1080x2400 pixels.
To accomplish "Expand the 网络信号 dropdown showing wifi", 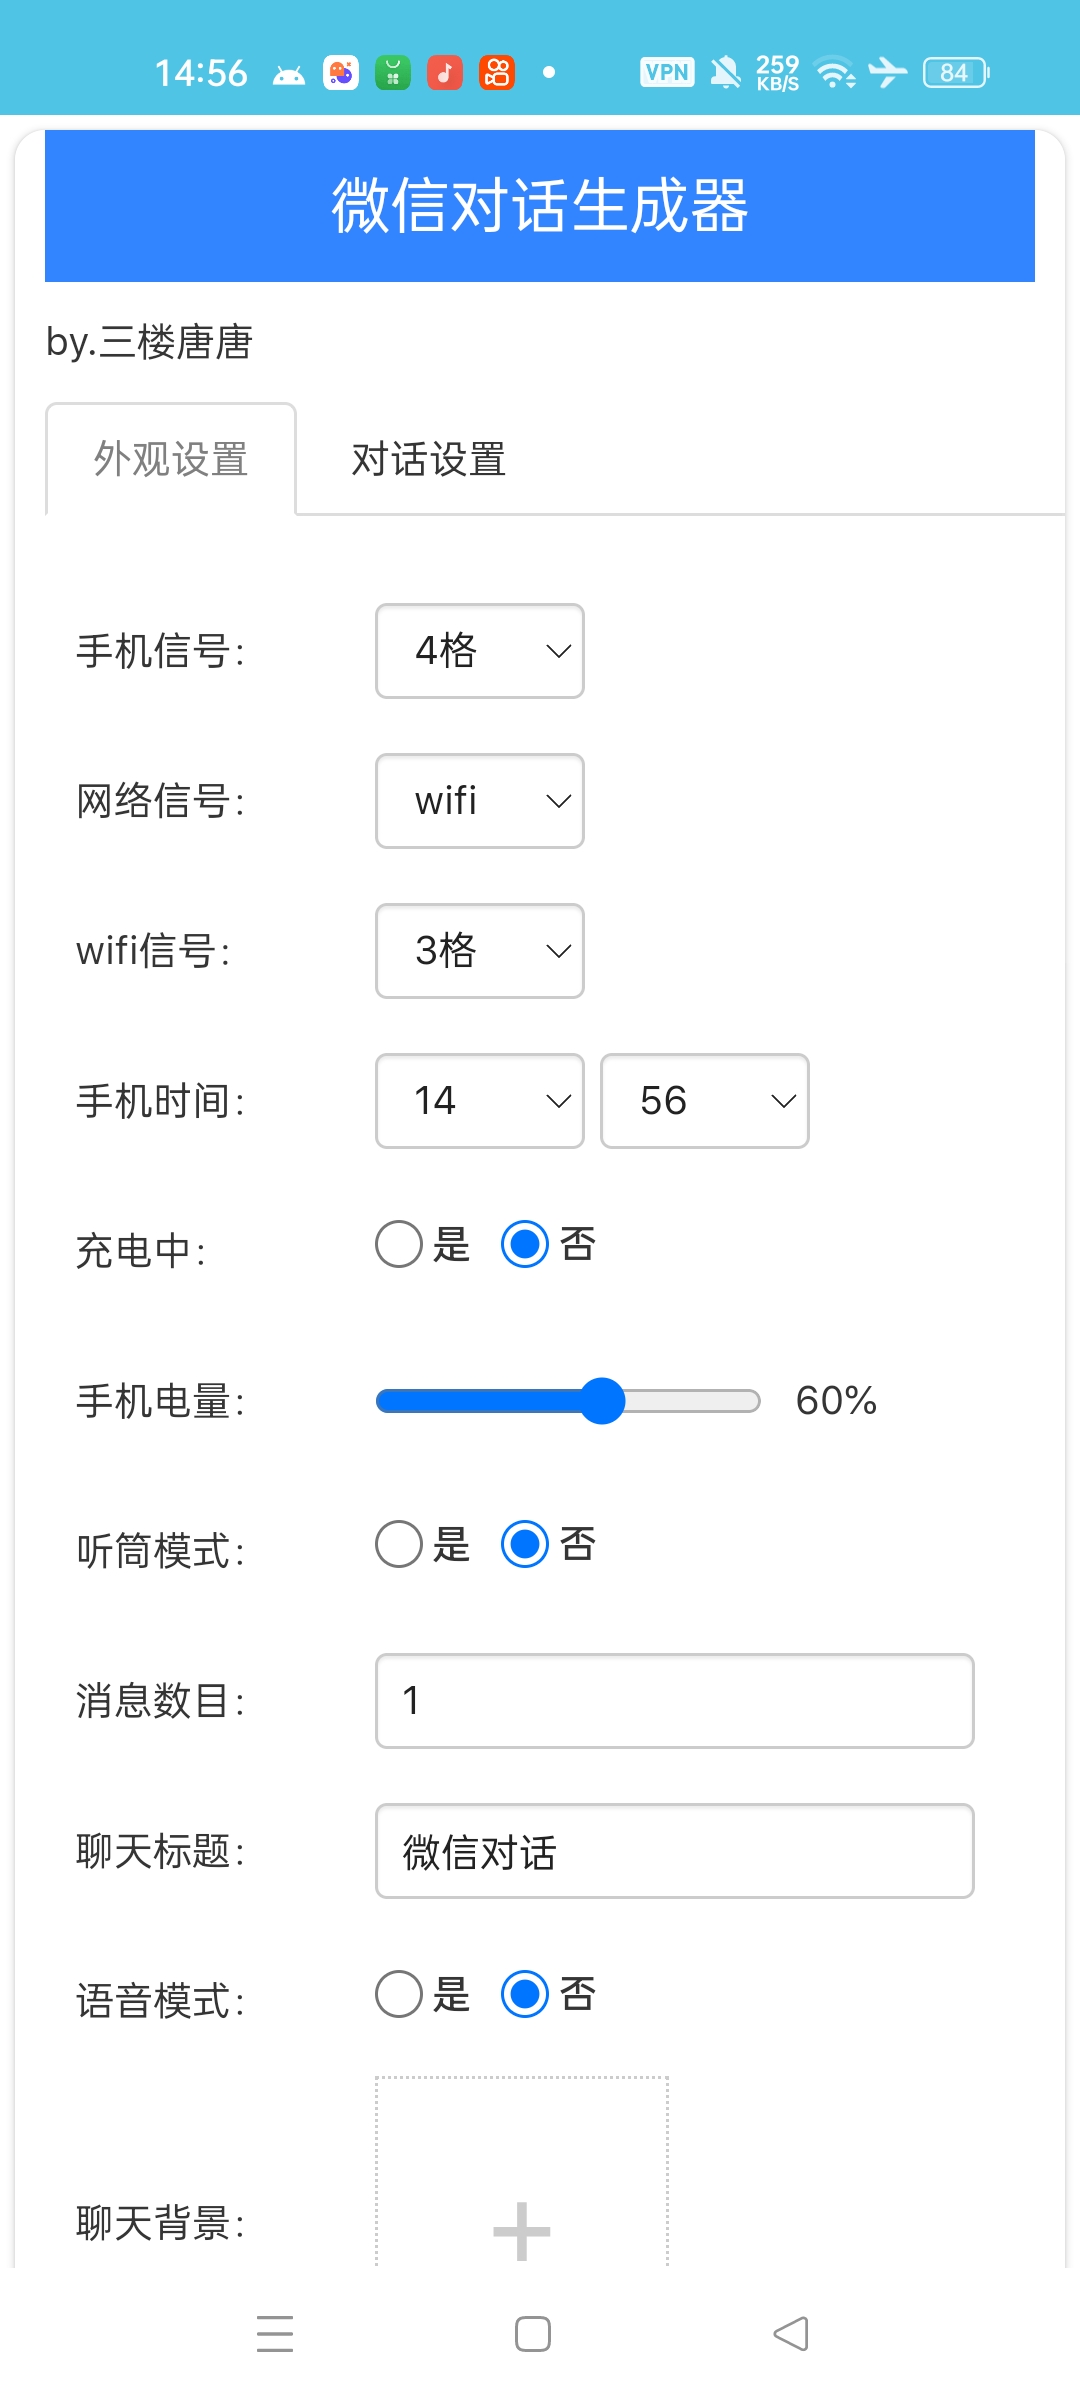I will pos(480,801).
